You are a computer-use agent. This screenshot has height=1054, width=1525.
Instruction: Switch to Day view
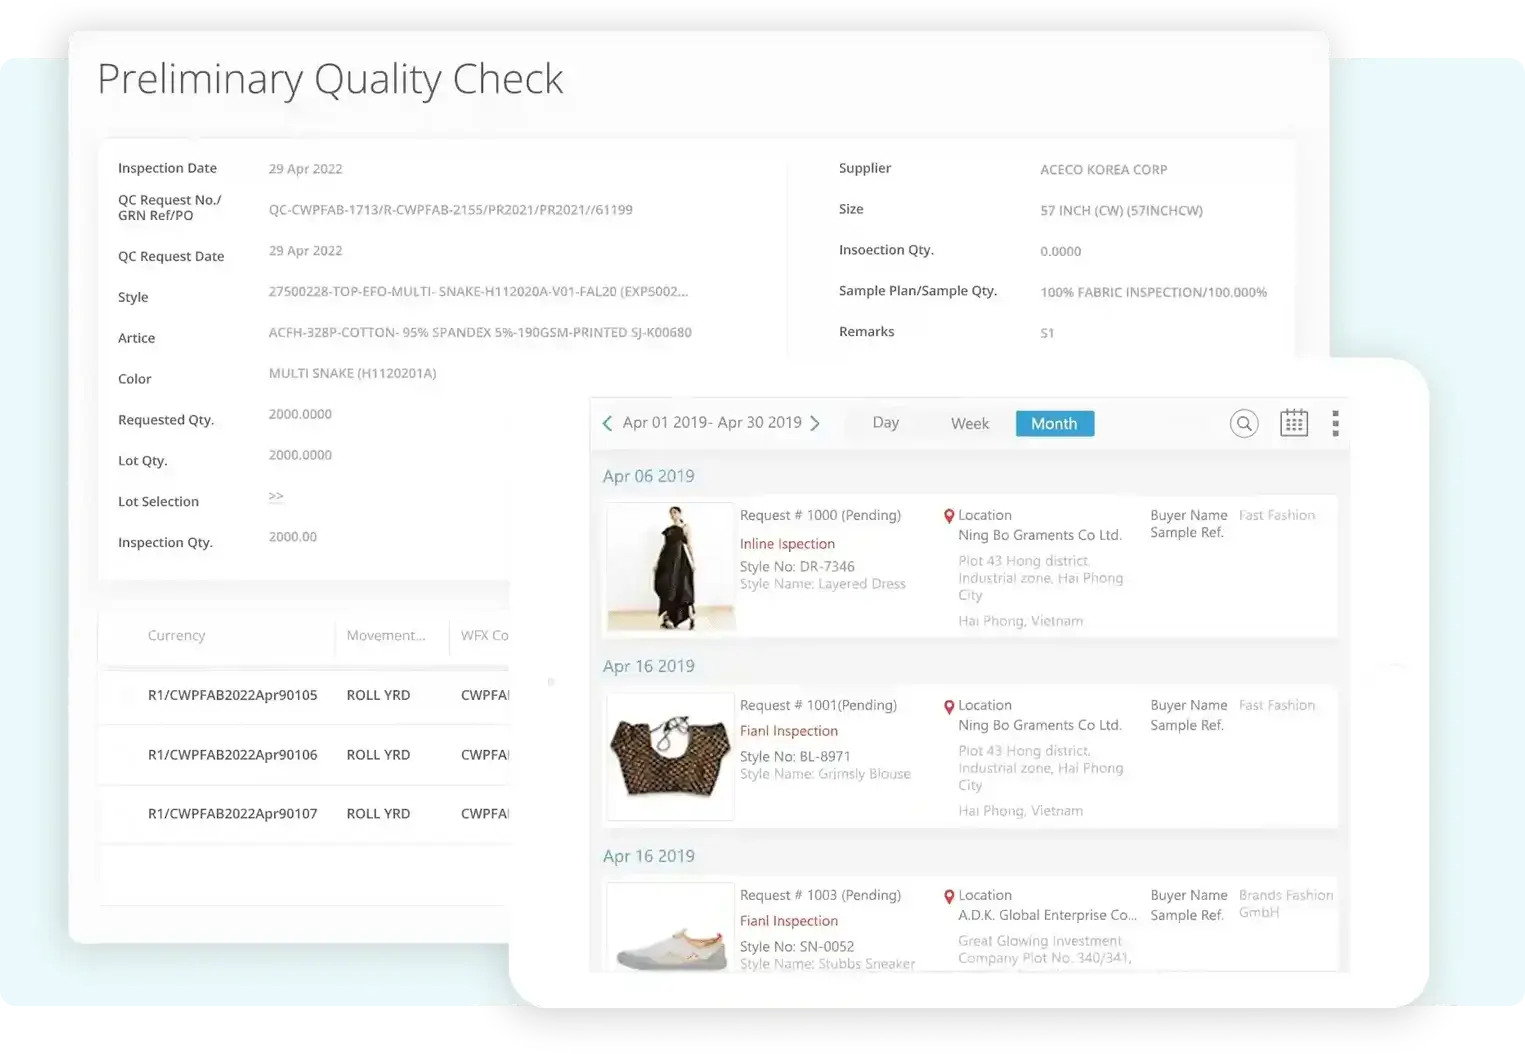(885, 423)
